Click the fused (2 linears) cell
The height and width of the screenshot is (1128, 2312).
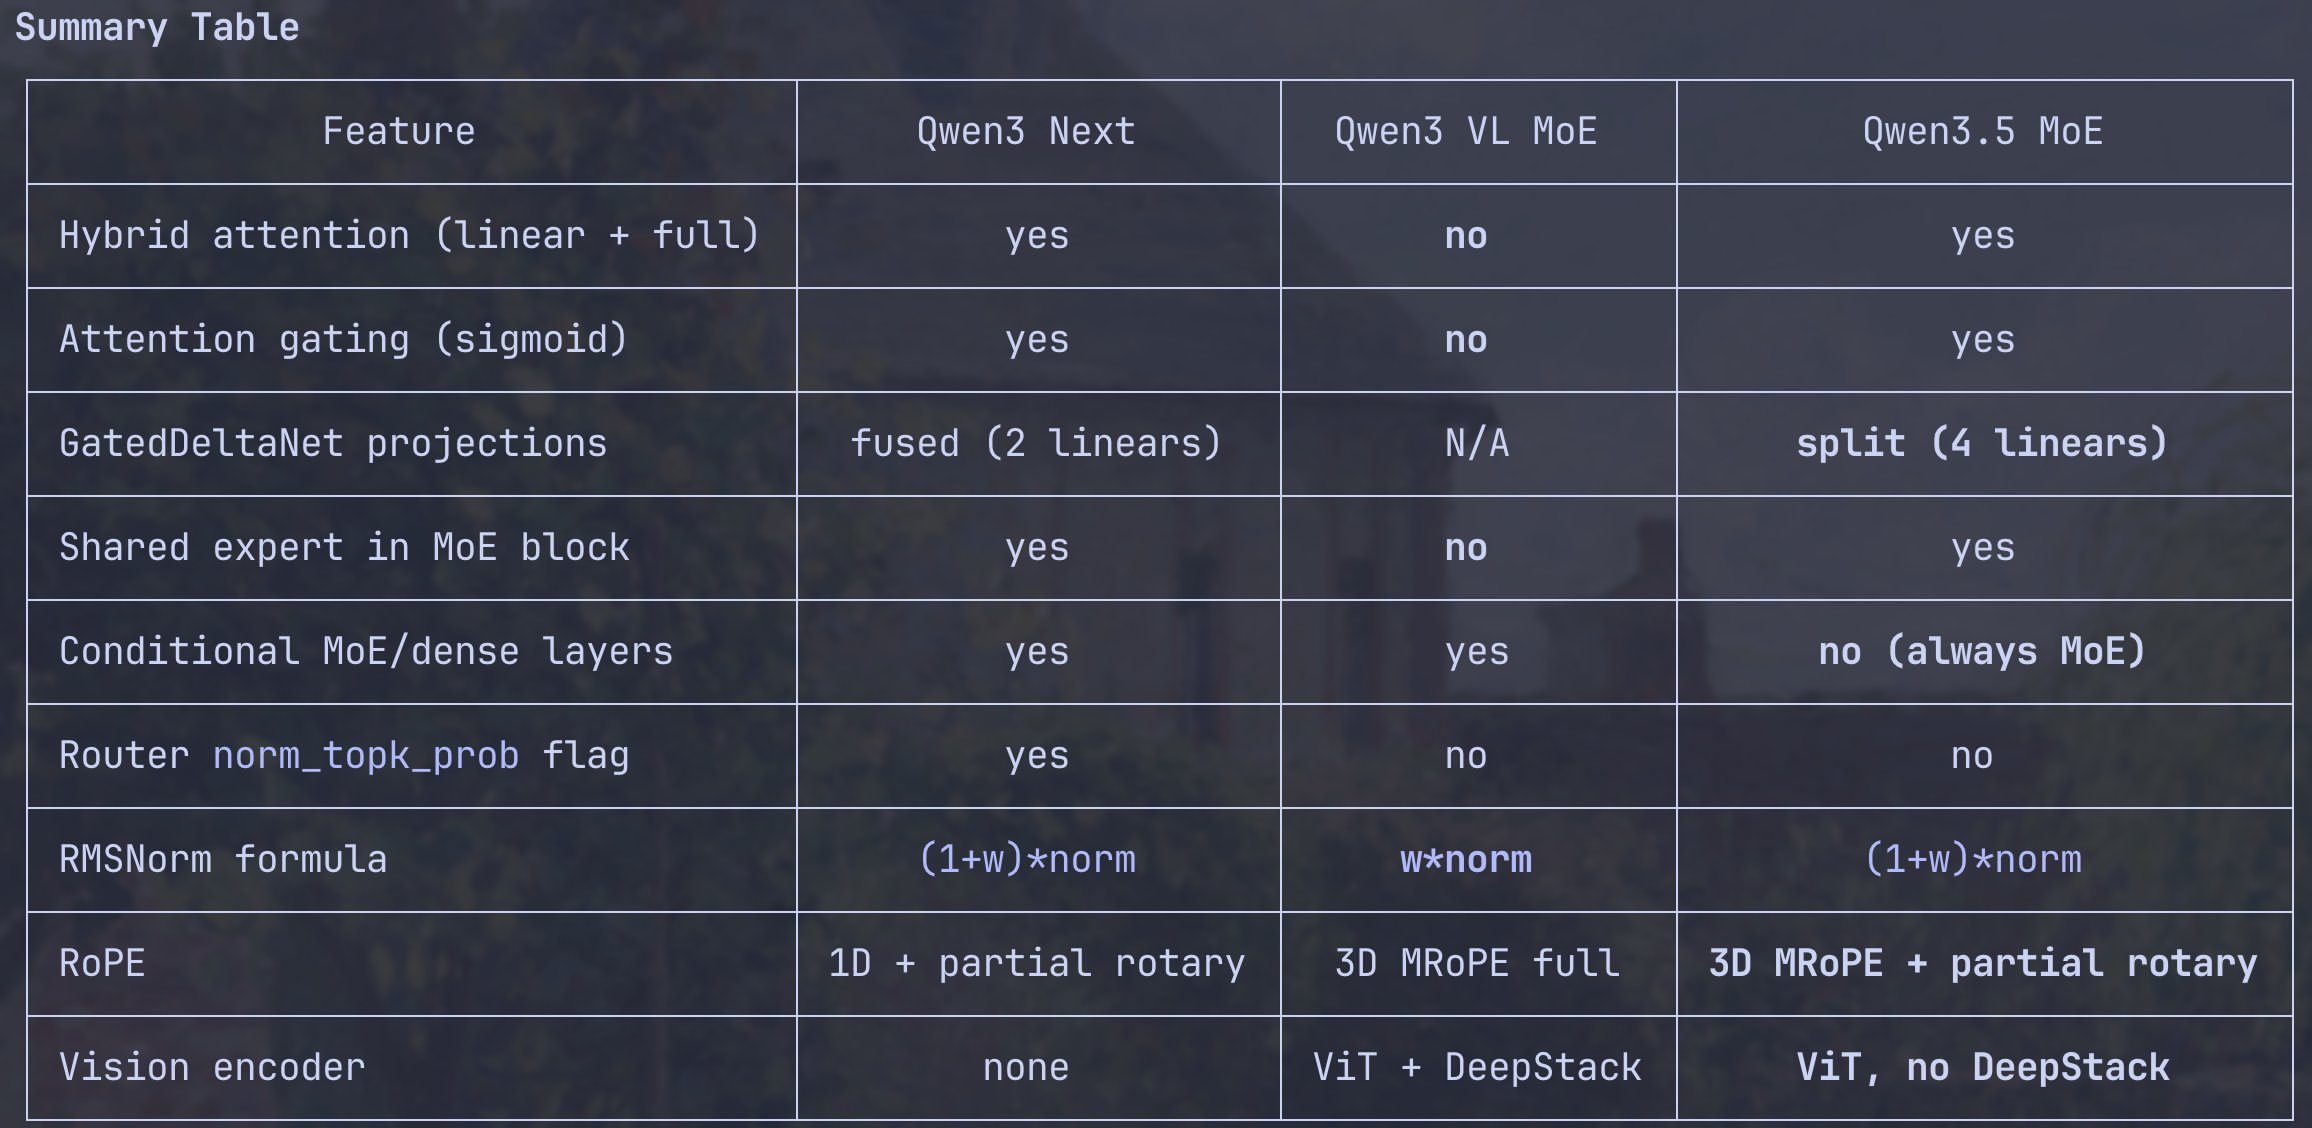[x=1036, y=443]
